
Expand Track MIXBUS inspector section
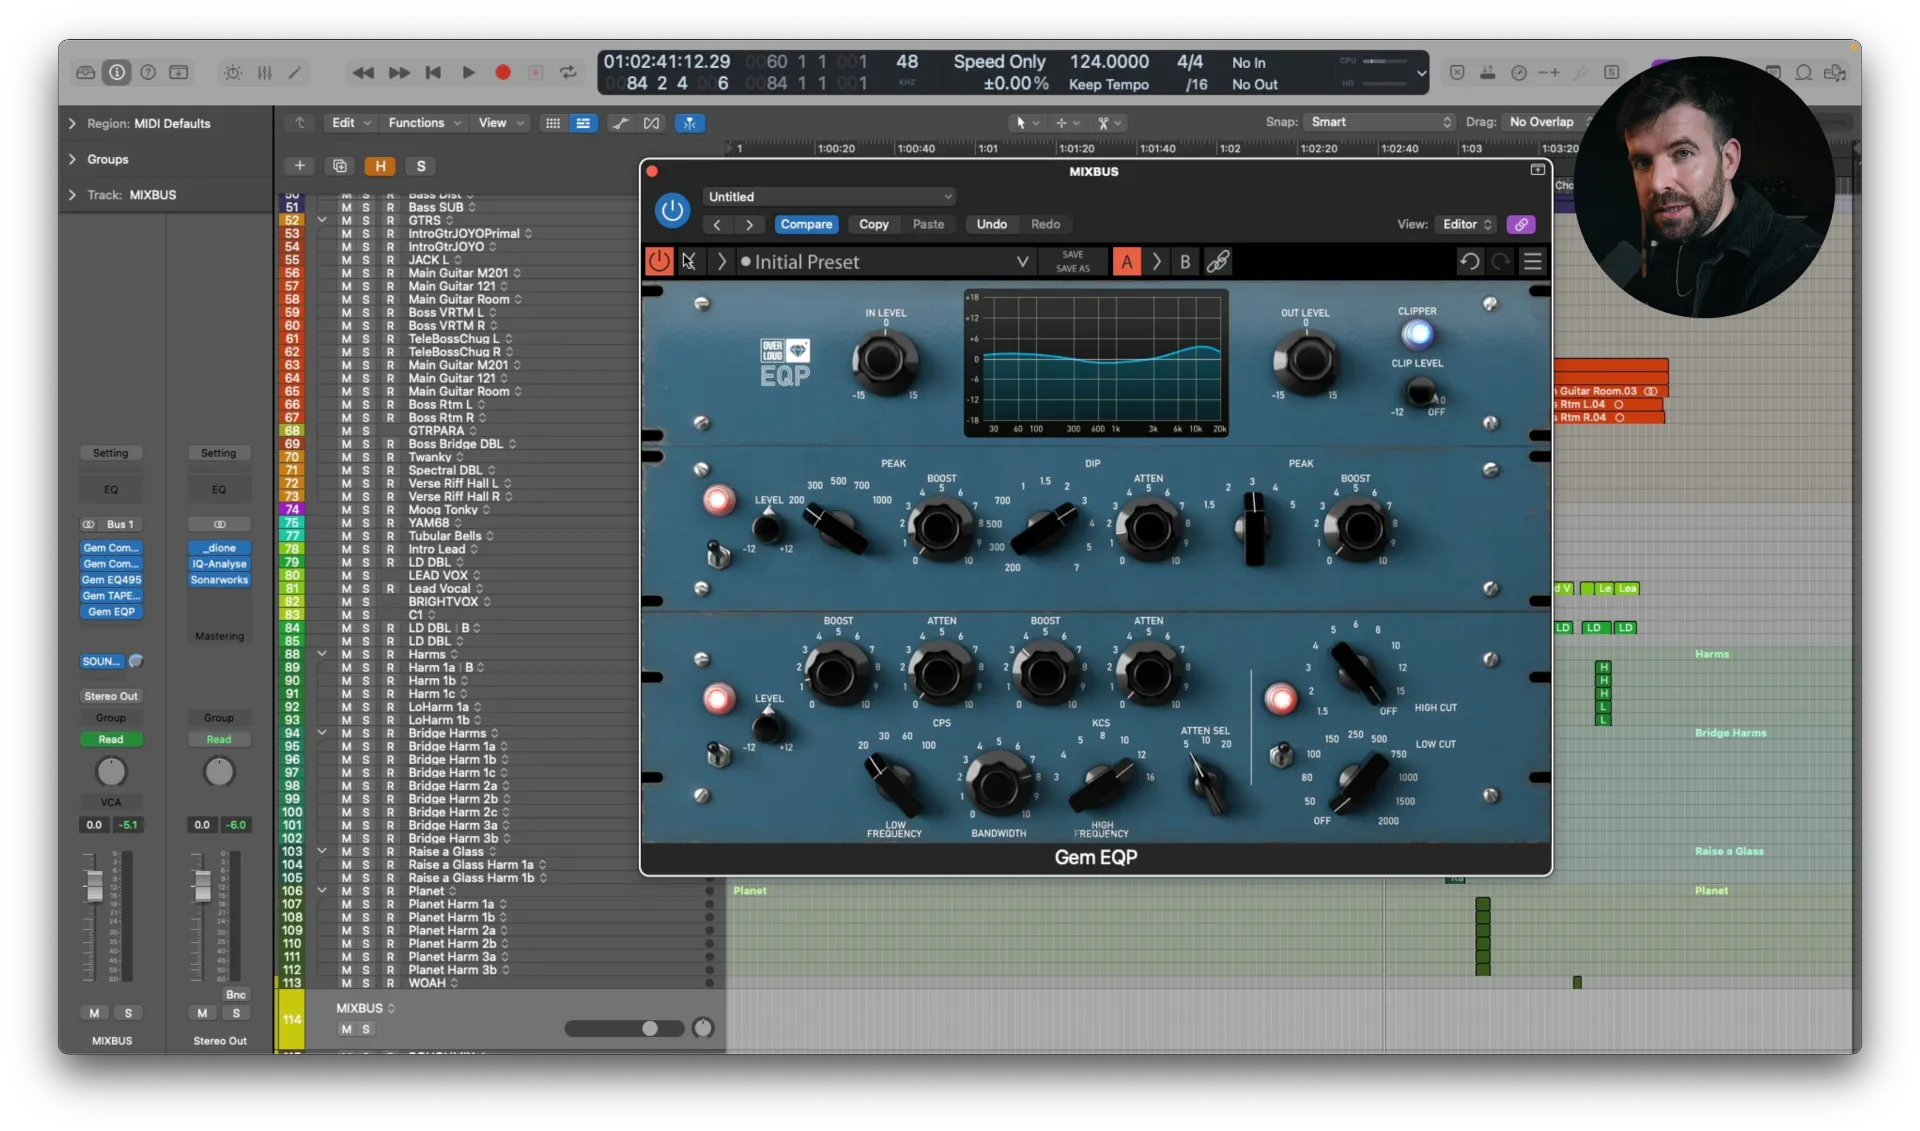(x=72, y=195)
